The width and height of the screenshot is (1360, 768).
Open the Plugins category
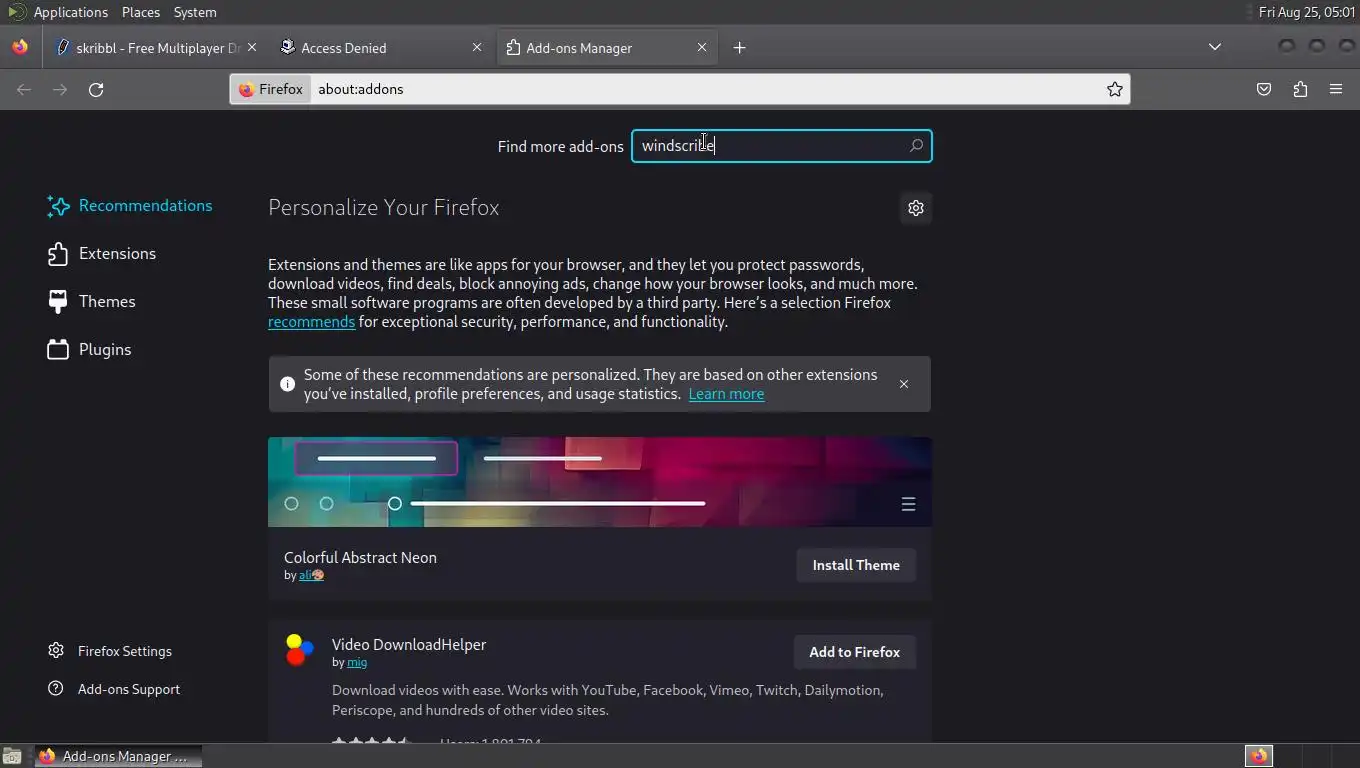coord(90,350)
